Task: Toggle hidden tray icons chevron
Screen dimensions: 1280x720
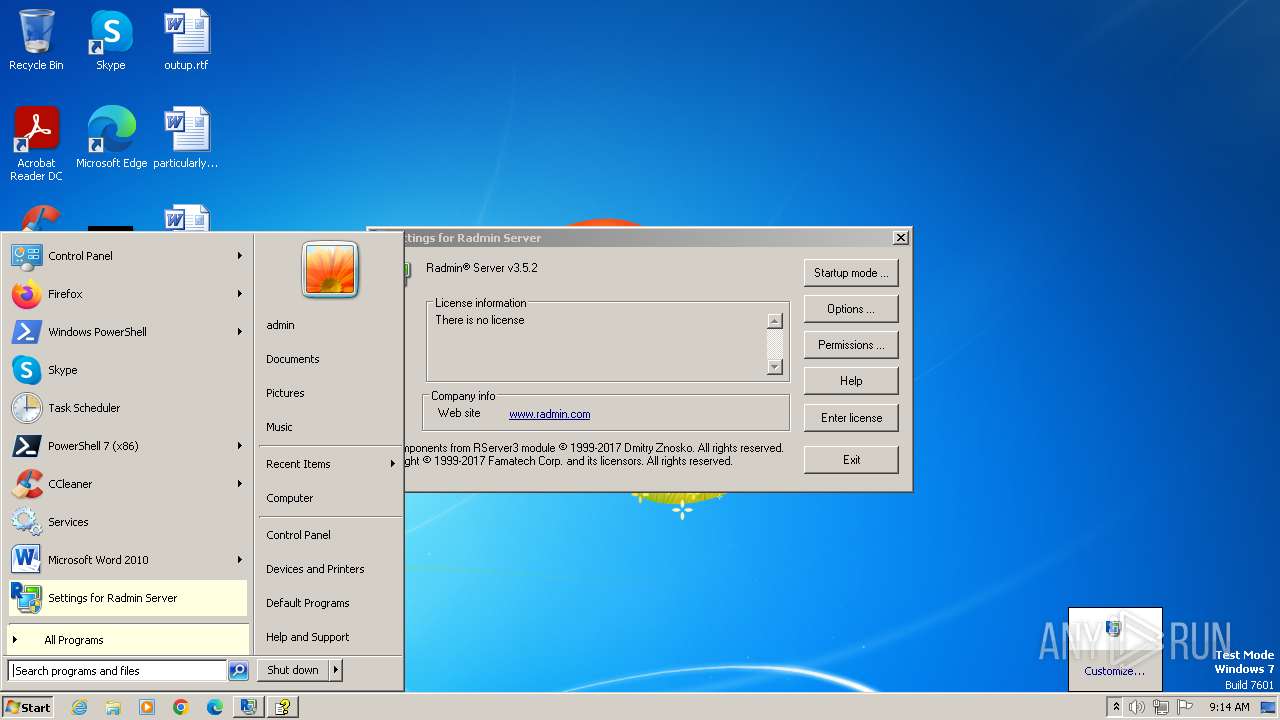Action: [1116, 707]
